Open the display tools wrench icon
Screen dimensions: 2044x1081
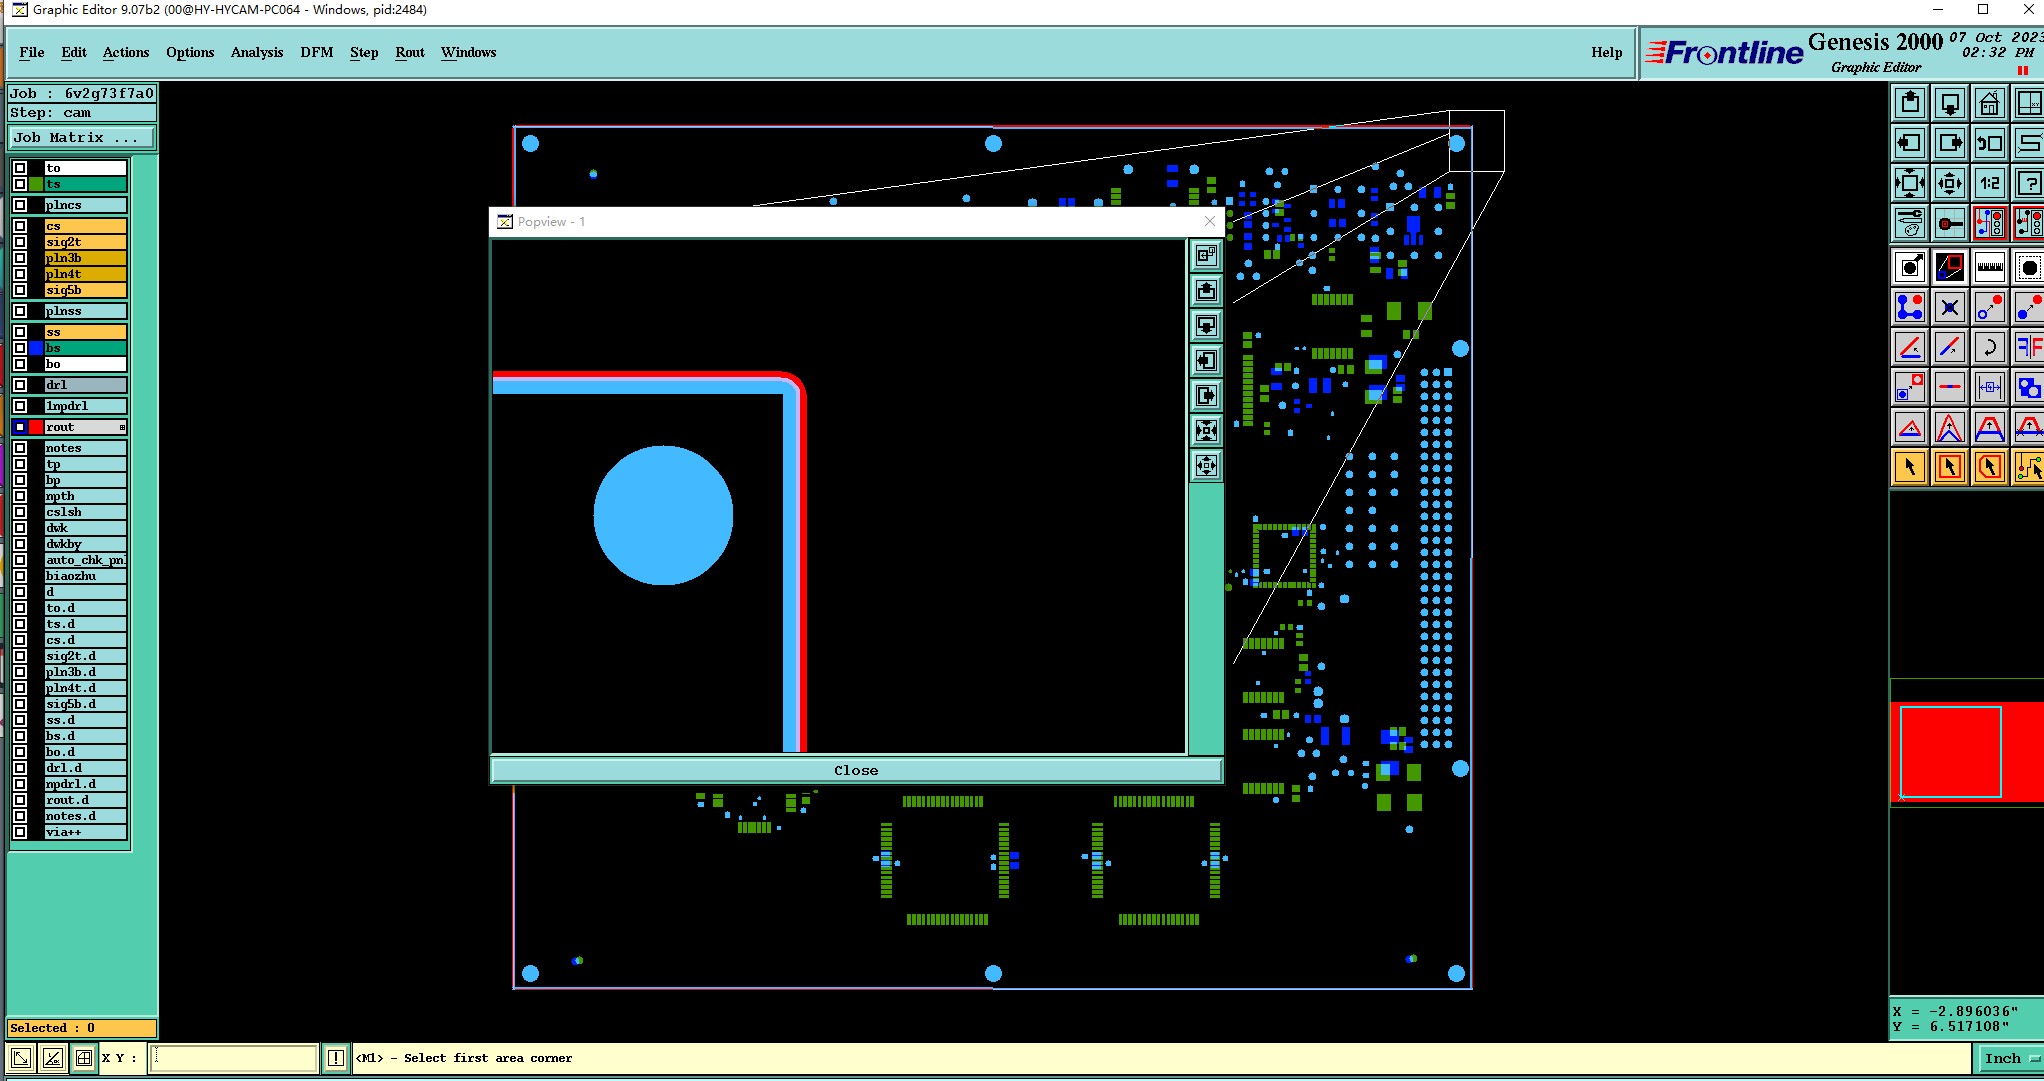pos(1910,223)
